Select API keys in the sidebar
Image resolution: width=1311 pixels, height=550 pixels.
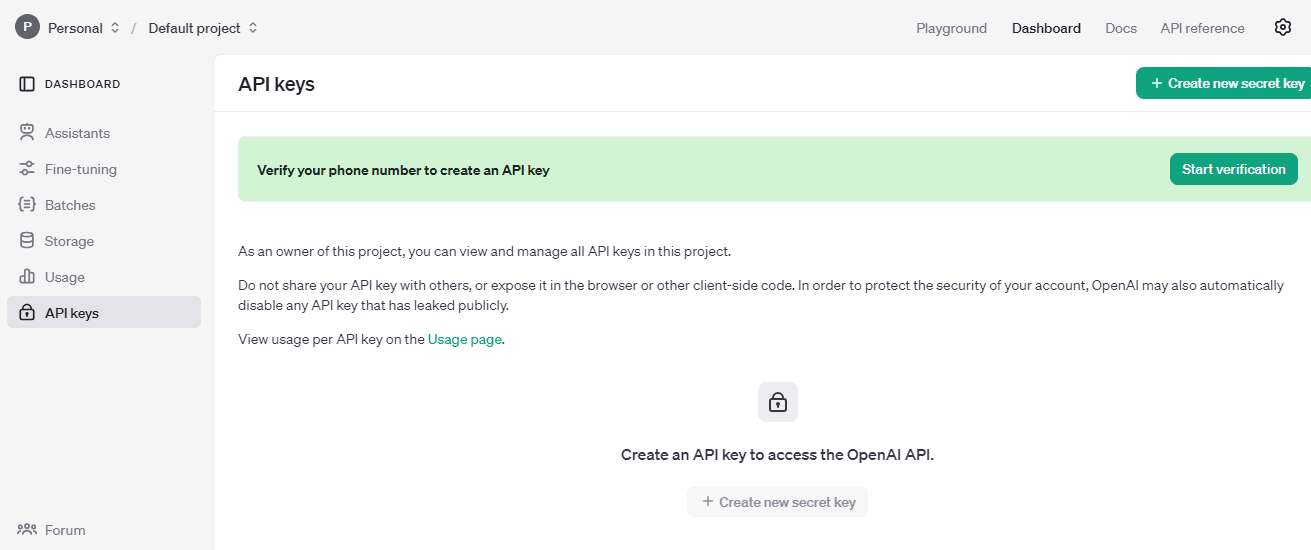click(x=104, y=313)
